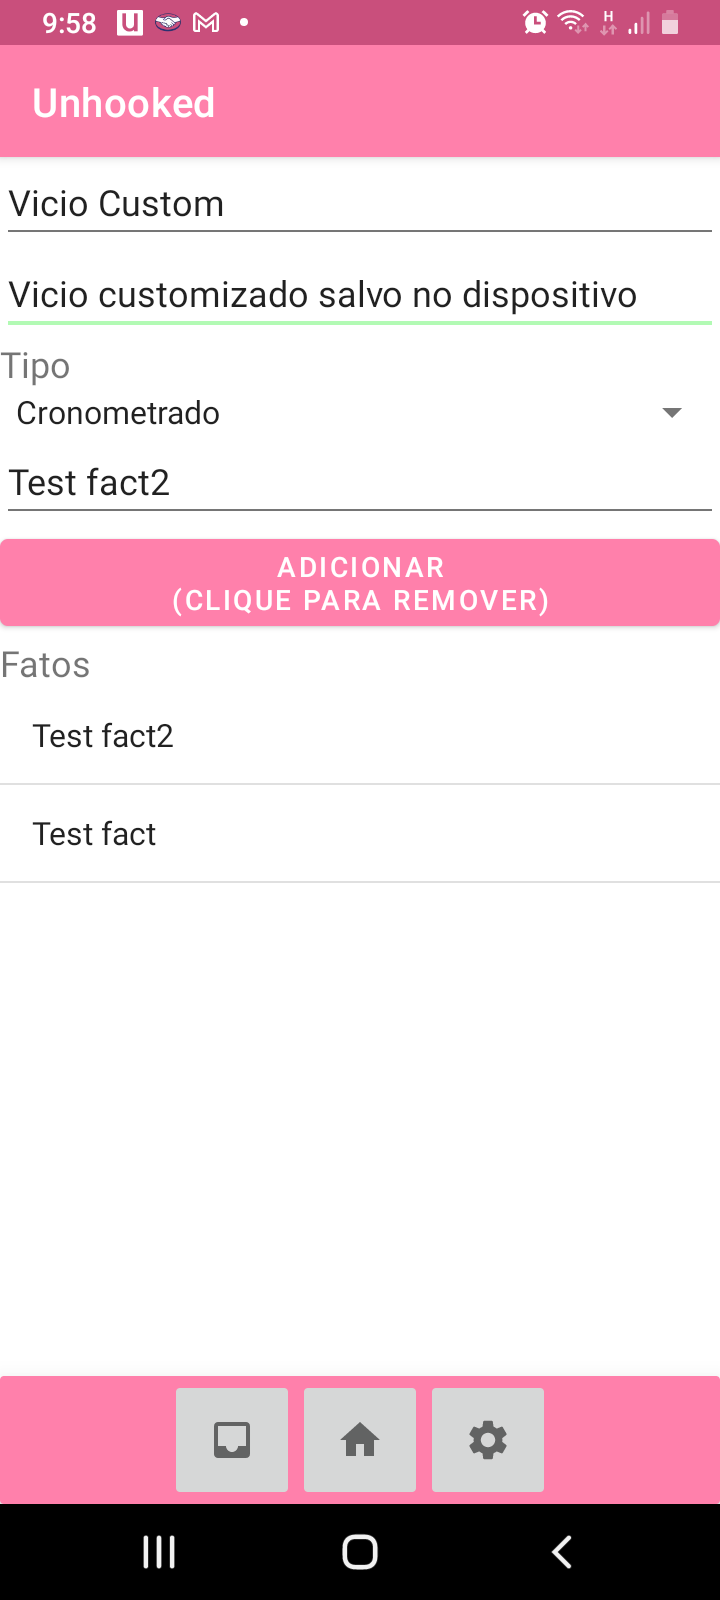This screenshot has height=1600, width=720.
Task: Edit the Vicio Custom name field
Action: click(x=360, y=204)
